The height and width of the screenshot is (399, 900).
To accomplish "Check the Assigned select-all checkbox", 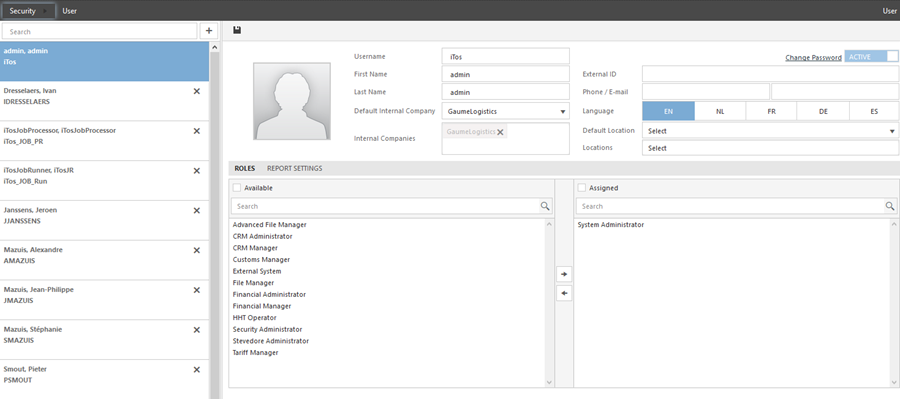I will point(581,188).
